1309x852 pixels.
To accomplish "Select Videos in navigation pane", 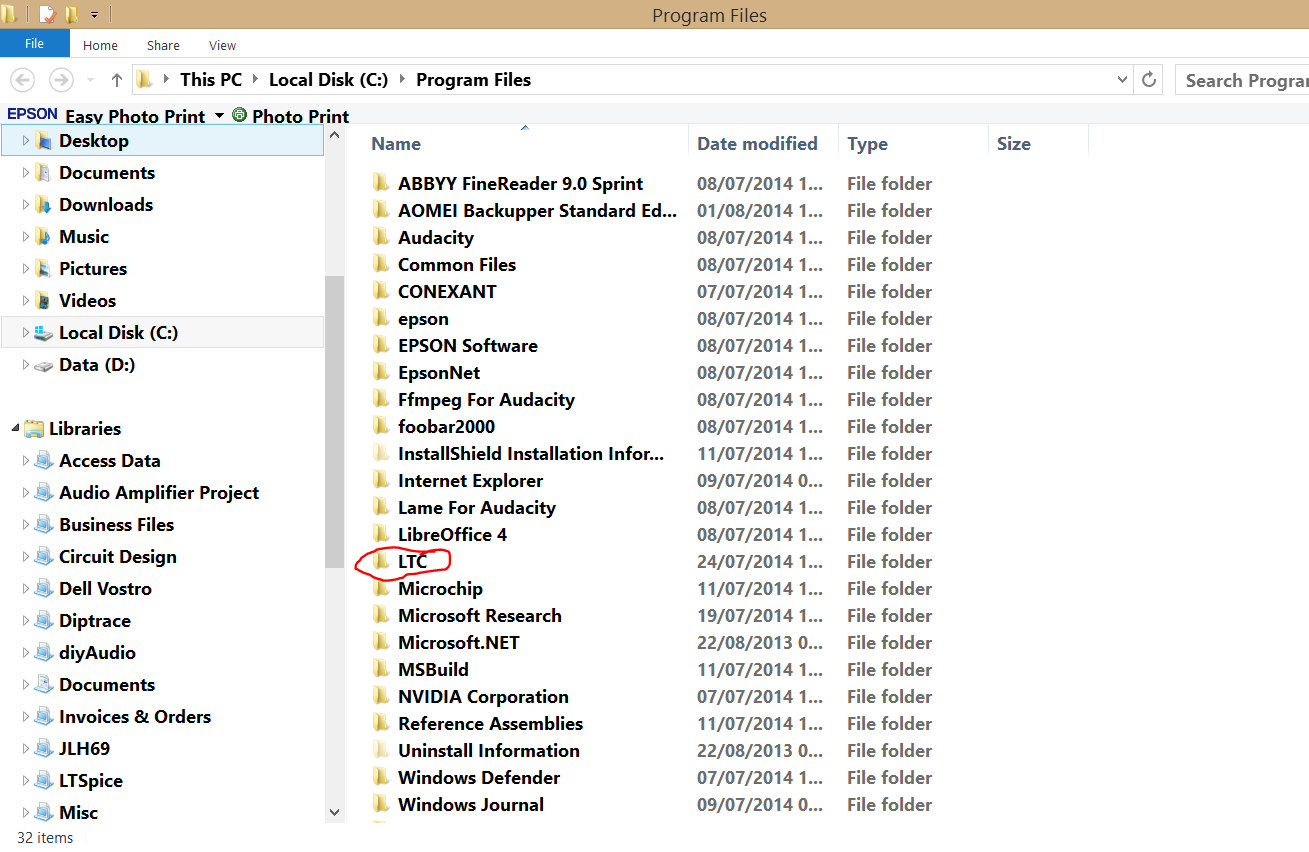I will [x=87, y=301].
